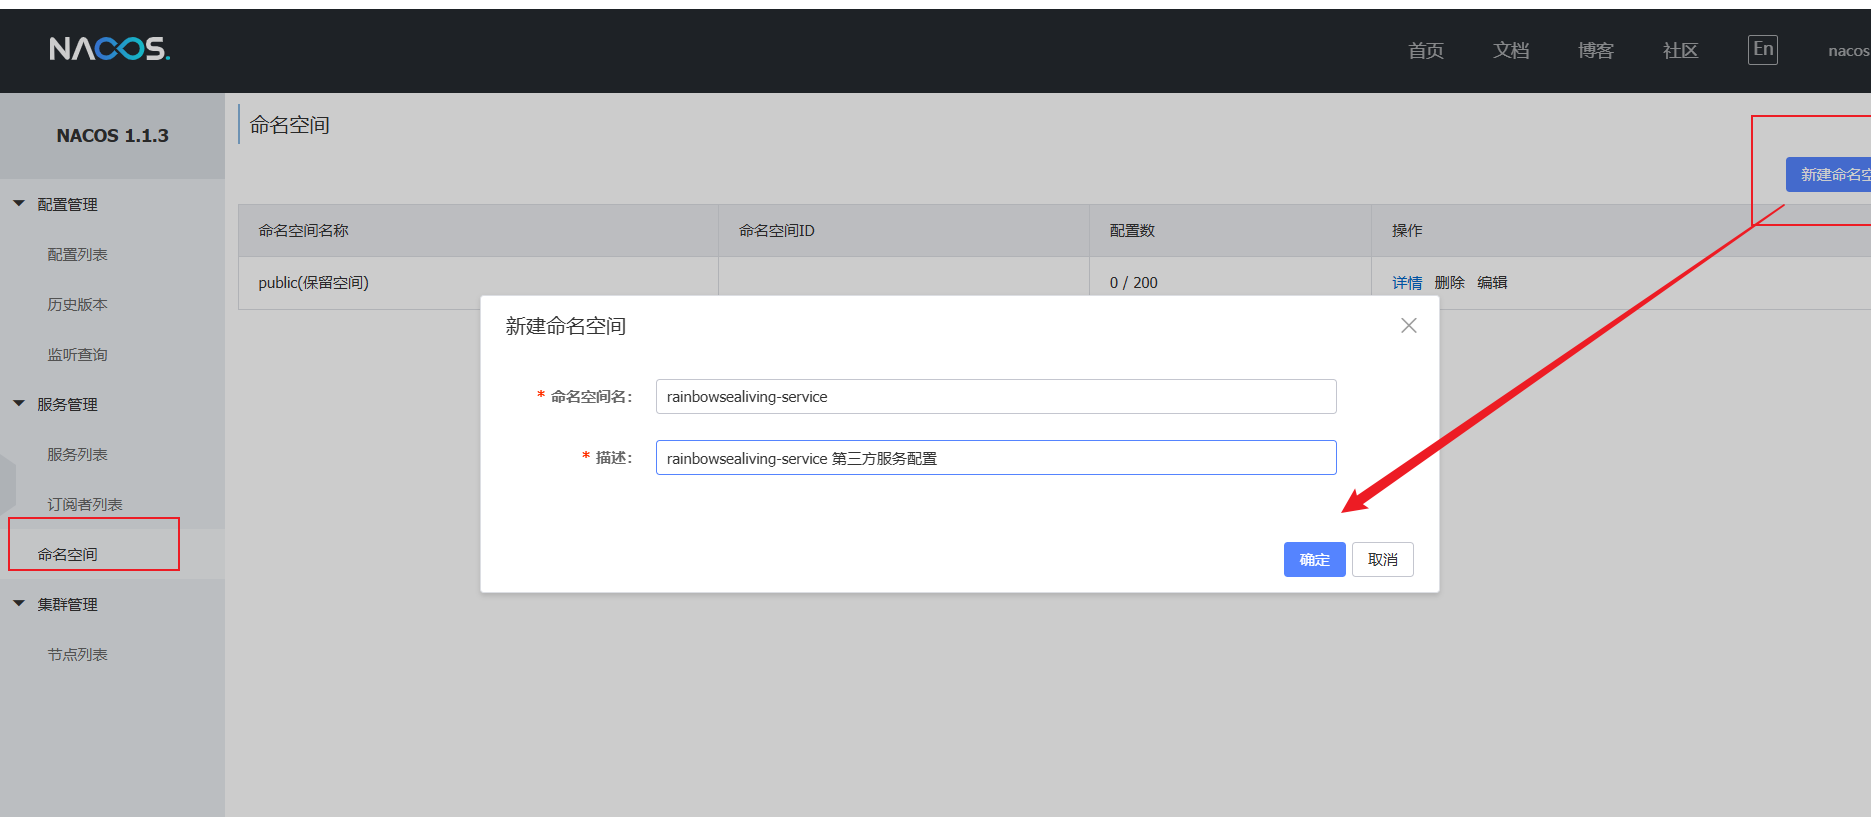The width and height of the screenshot is (1871, 817).
Task: Switch language with the En button
Action: [x=1762, y=49]
